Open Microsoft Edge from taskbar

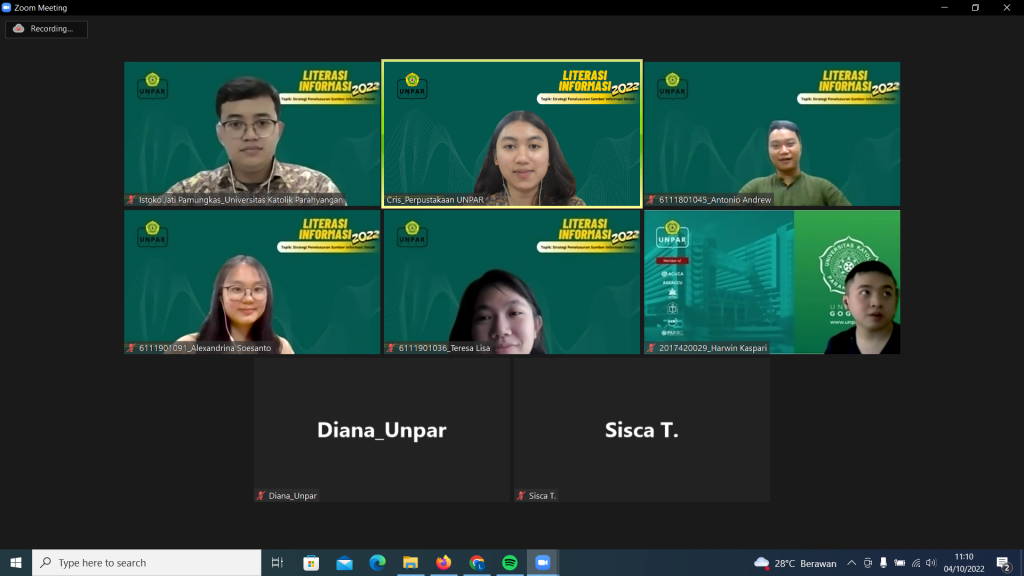tap(377, 563)
